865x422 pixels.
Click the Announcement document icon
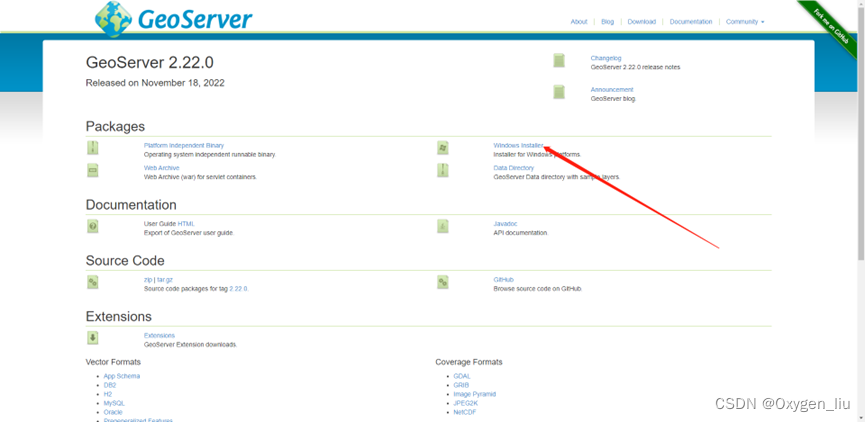tap(559, 92)
